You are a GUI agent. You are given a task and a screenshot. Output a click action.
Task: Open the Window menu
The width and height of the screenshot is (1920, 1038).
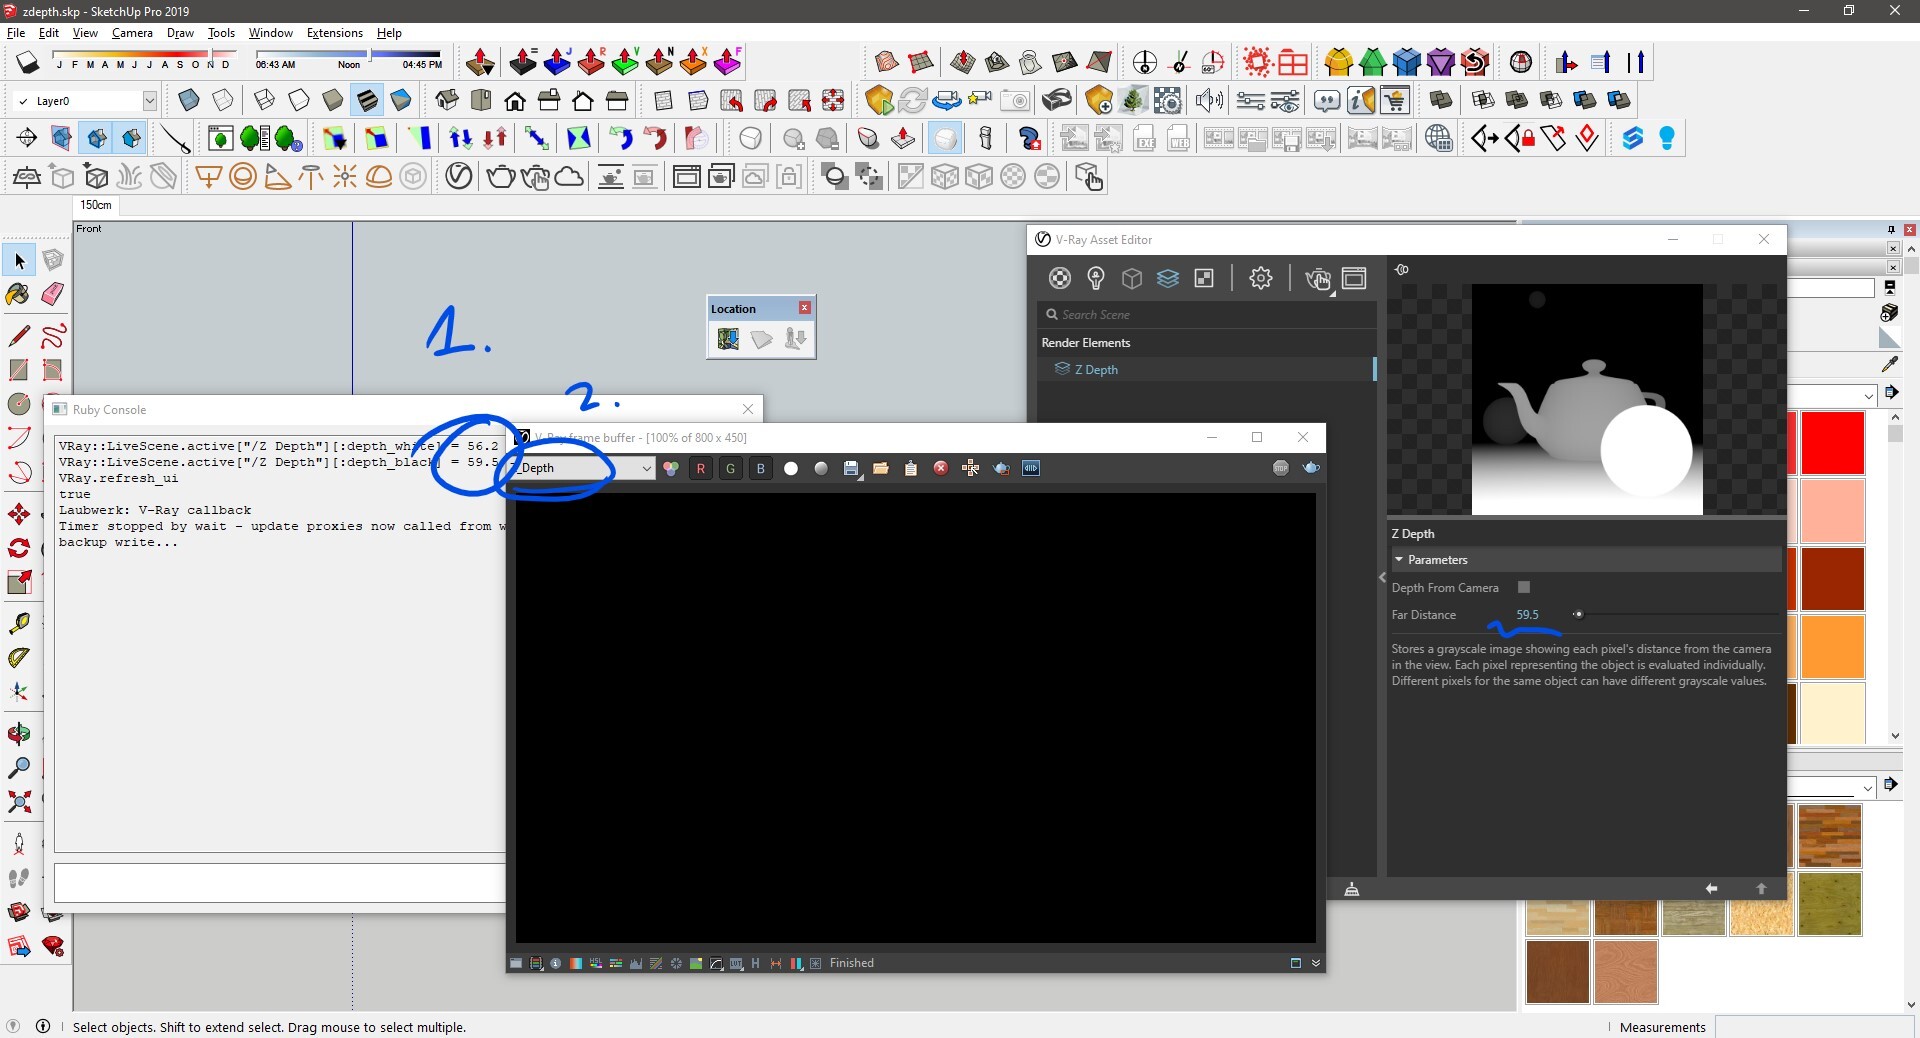(270, 33)
